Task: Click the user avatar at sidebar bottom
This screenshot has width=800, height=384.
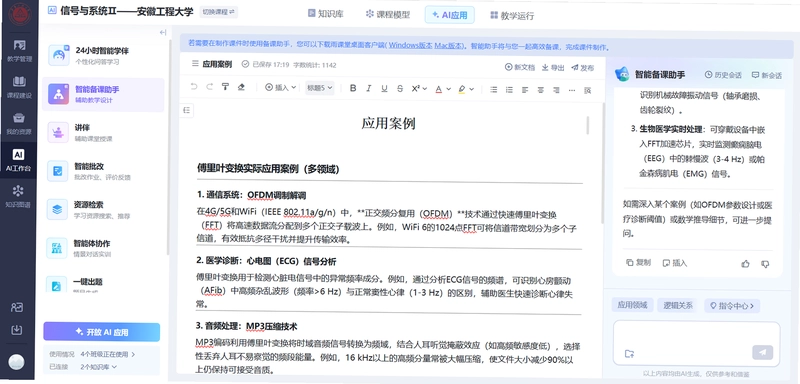Action: (x=16, y=362)
